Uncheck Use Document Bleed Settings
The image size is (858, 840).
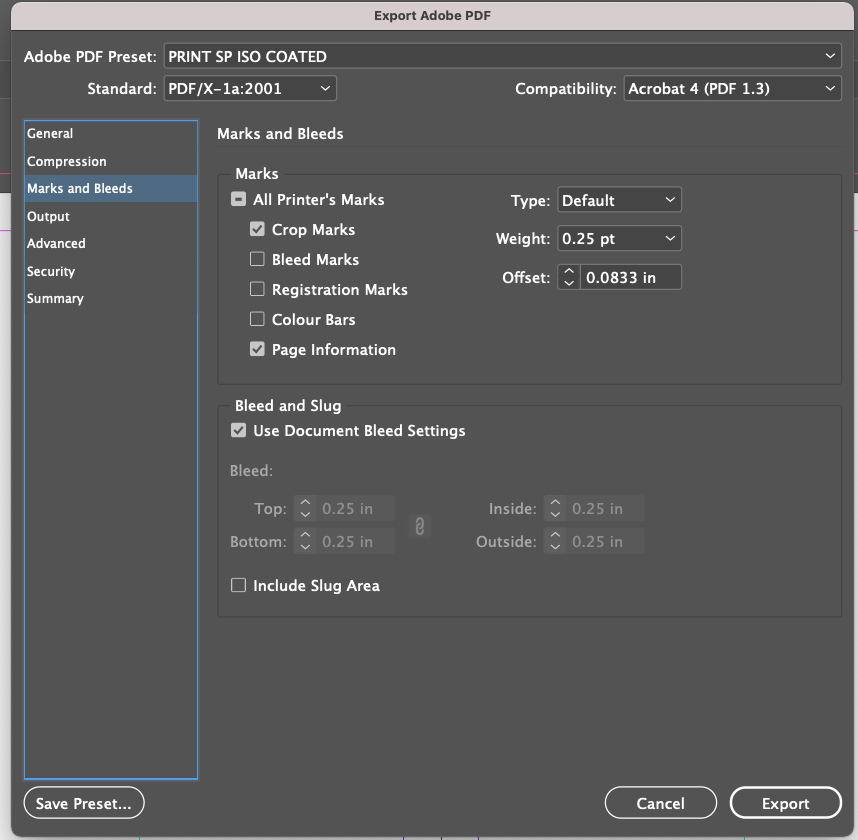point(239,431)
